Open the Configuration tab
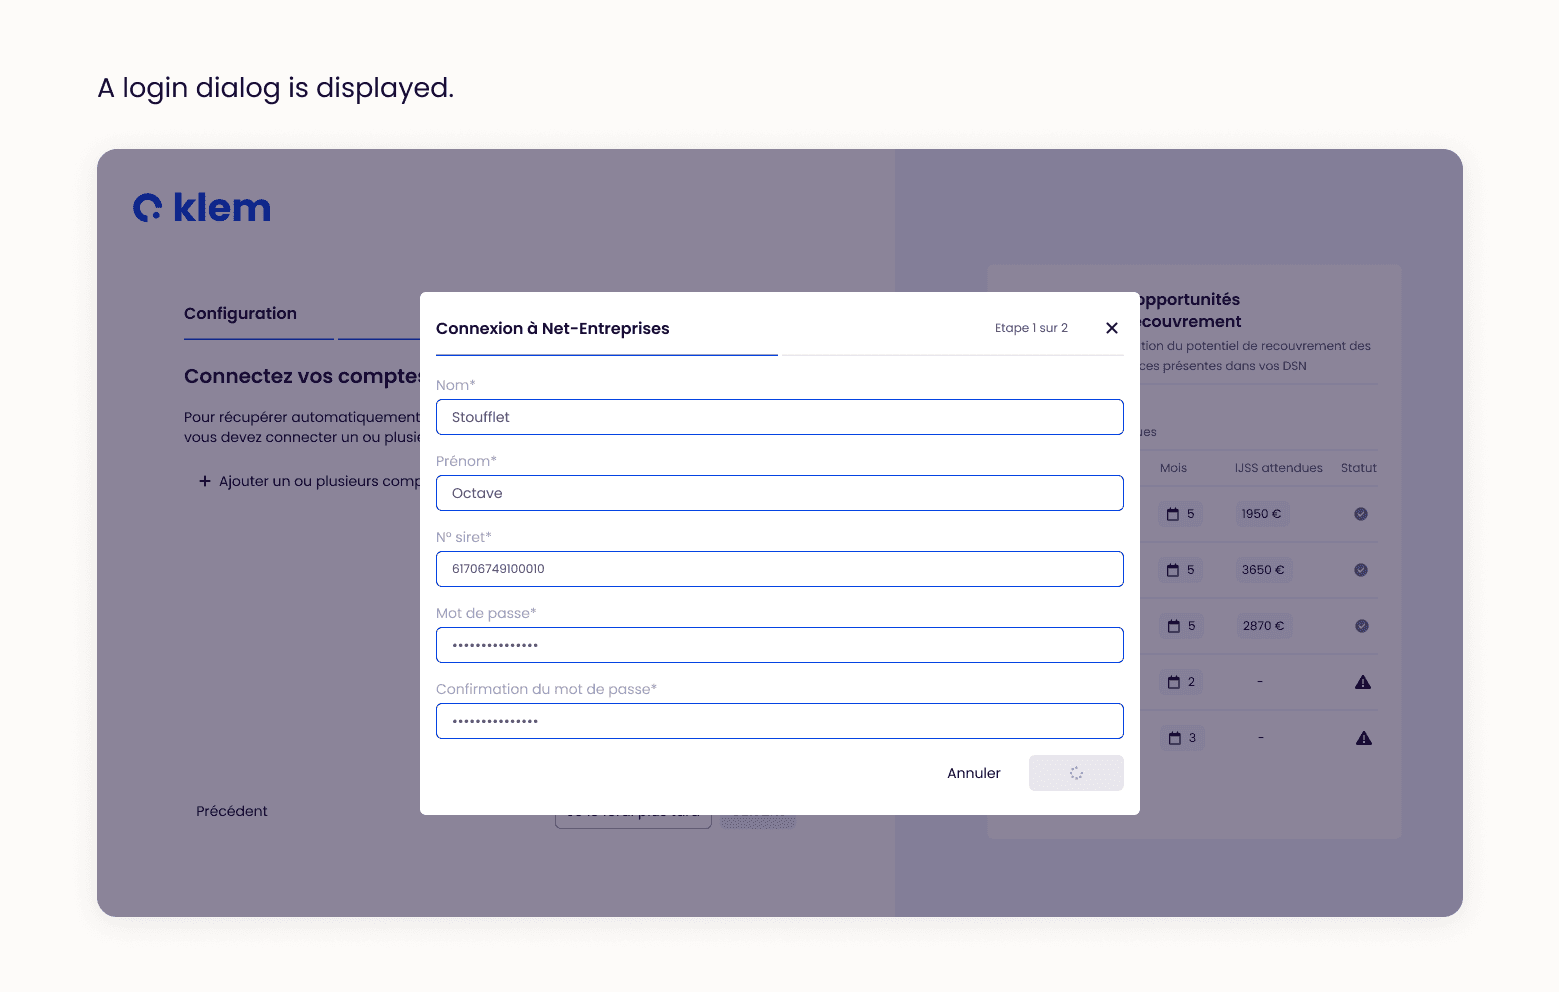1559x992 pixels. 240,313
